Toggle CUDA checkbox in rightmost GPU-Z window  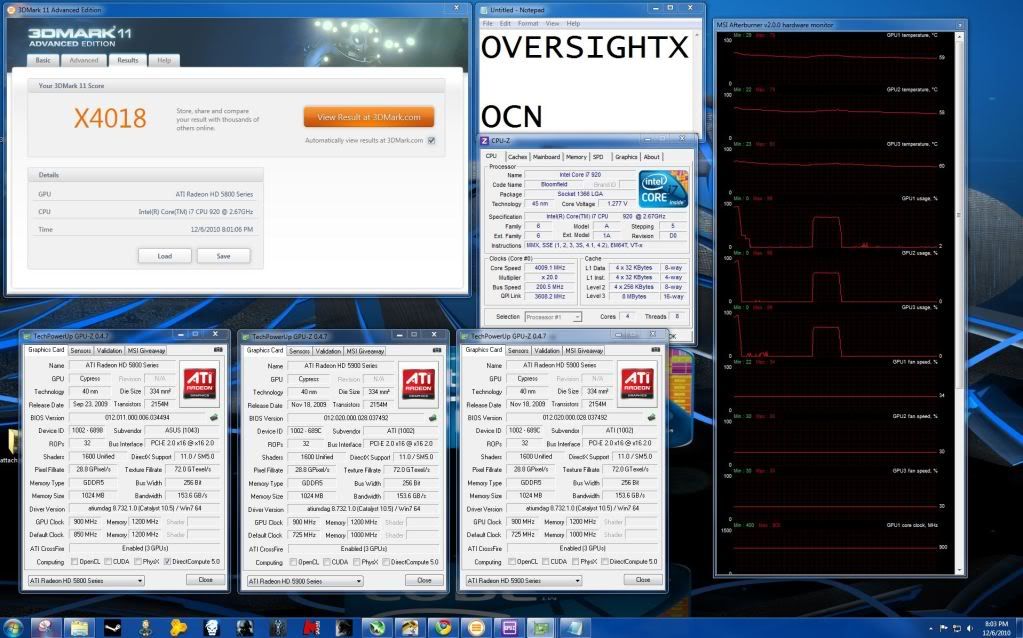click(545, 561)
